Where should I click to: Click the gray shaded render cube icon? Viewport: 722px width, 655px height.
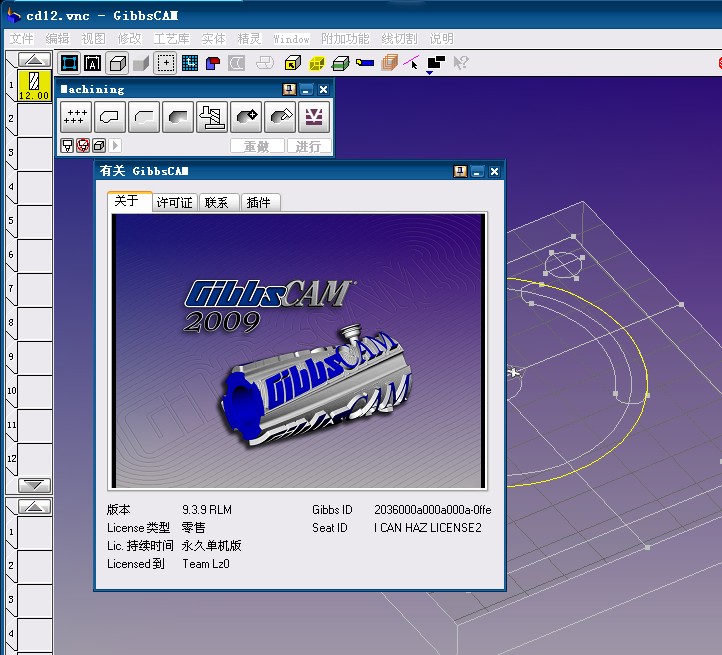click(x=141, y=63)
